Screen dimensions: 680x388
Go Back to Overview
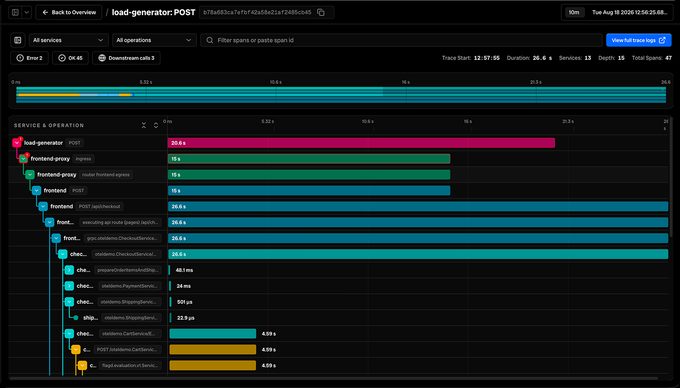pyautogui.click(x=69, y=13)
